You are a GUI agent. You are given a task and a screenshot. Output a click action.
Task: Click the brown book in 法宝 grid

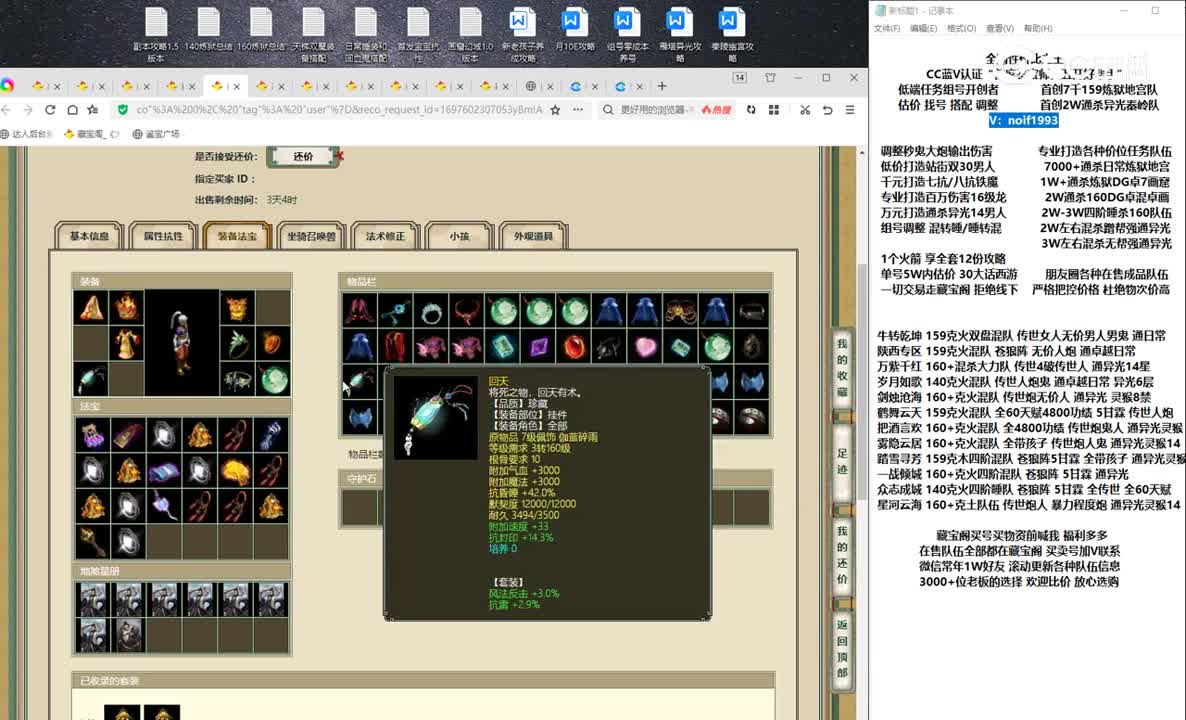[128, 436]
